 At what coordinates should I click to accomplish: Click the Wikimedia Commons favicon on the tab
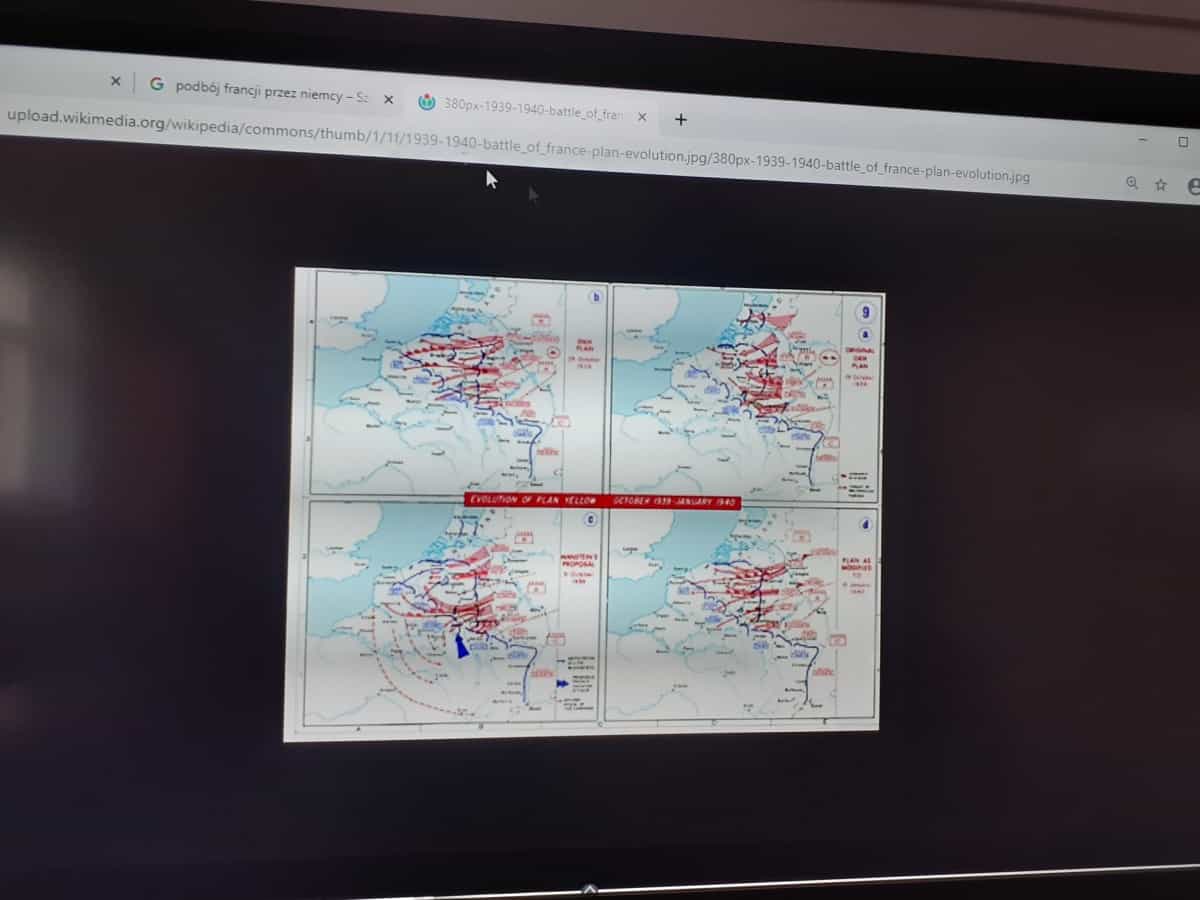pyautogui.click(x=427, y=102)
